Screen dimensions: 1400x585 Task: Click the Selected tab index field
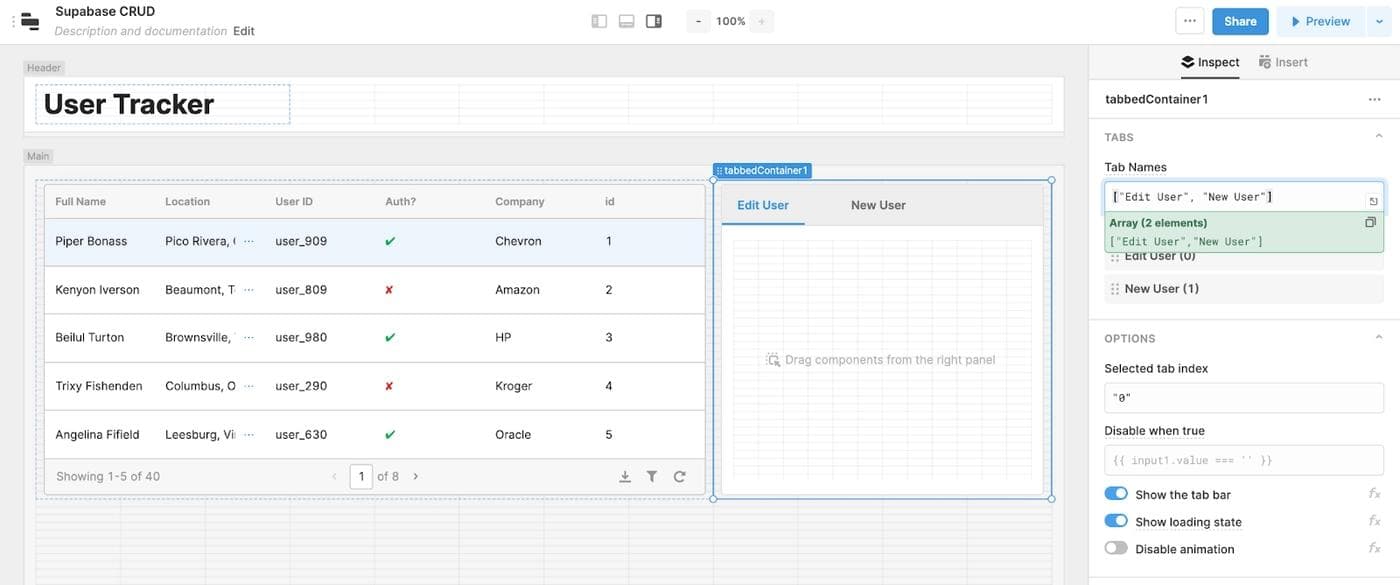pyautogui.click(x=1243, y=398)
